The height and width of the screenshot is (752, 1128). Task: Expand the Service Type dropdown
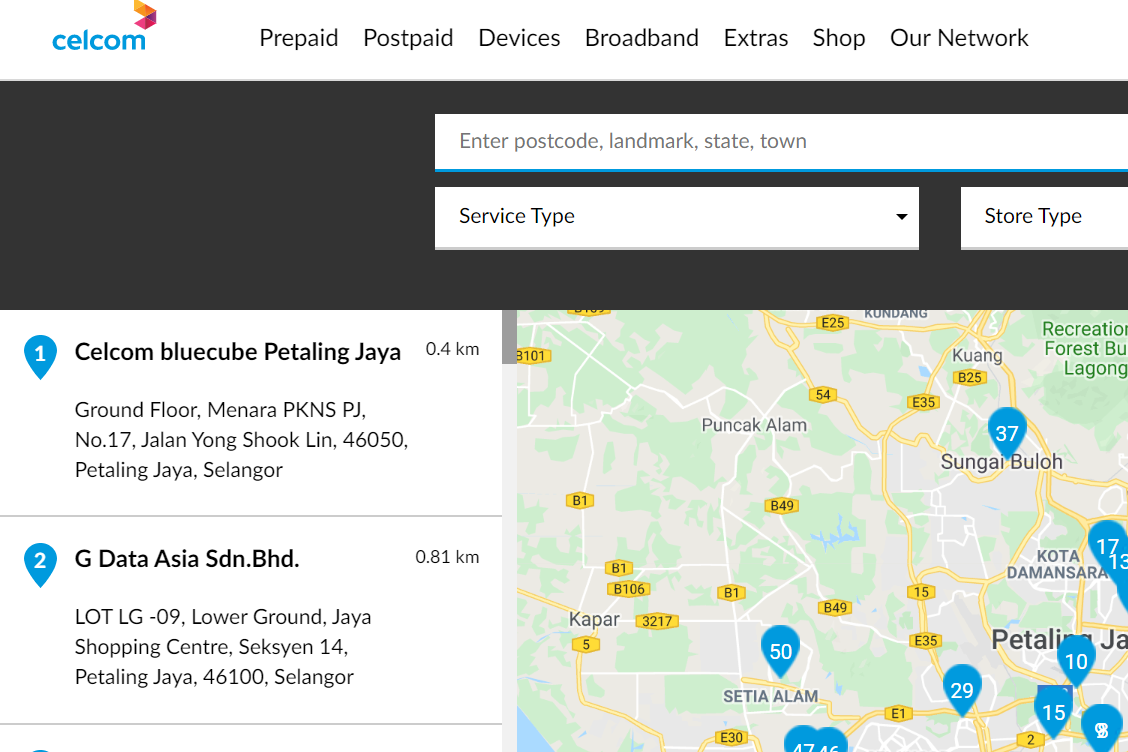[677, 217]
